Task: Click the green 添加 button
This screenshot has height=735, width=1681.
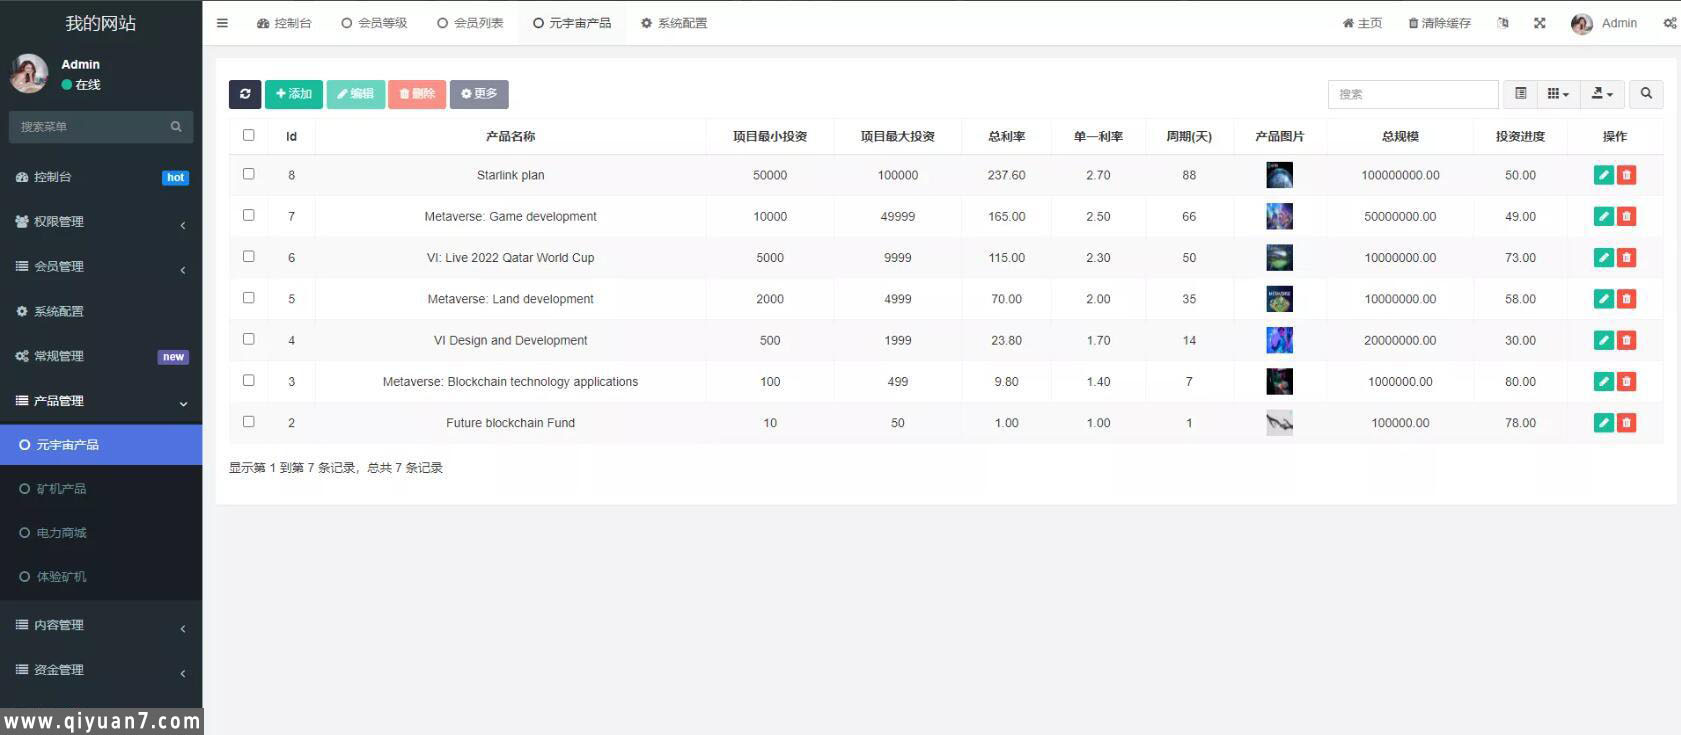Action: click(294, 94)
